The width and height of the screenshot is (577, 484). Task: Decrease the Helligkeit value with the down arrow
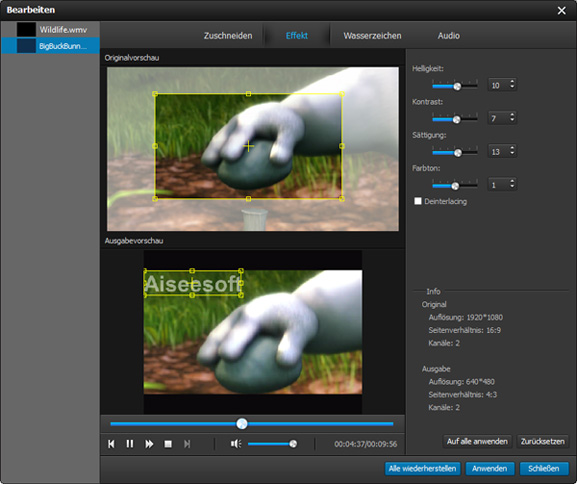512,87
